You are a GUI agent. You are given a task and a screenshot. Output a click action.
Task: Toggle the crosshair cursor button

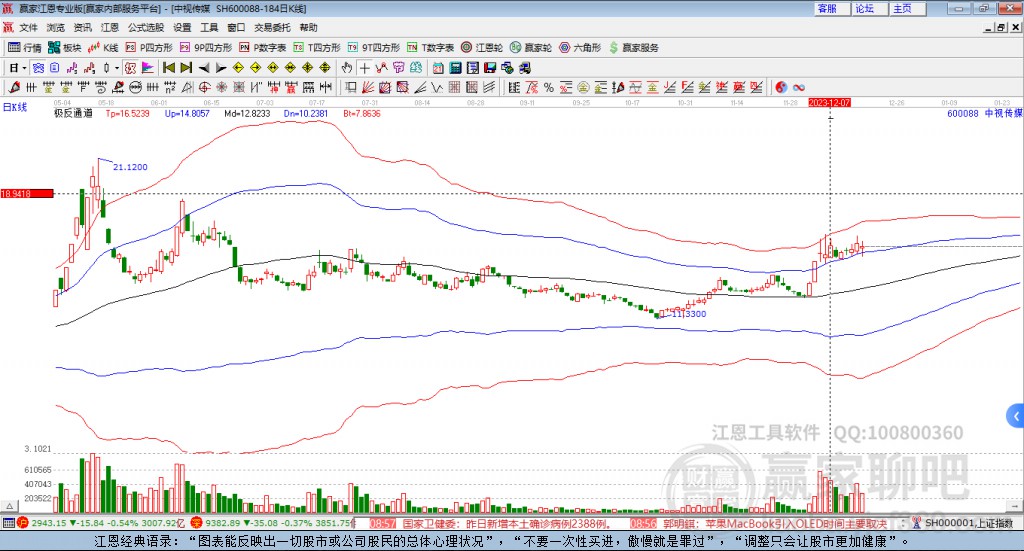click(x=364, y=68)
